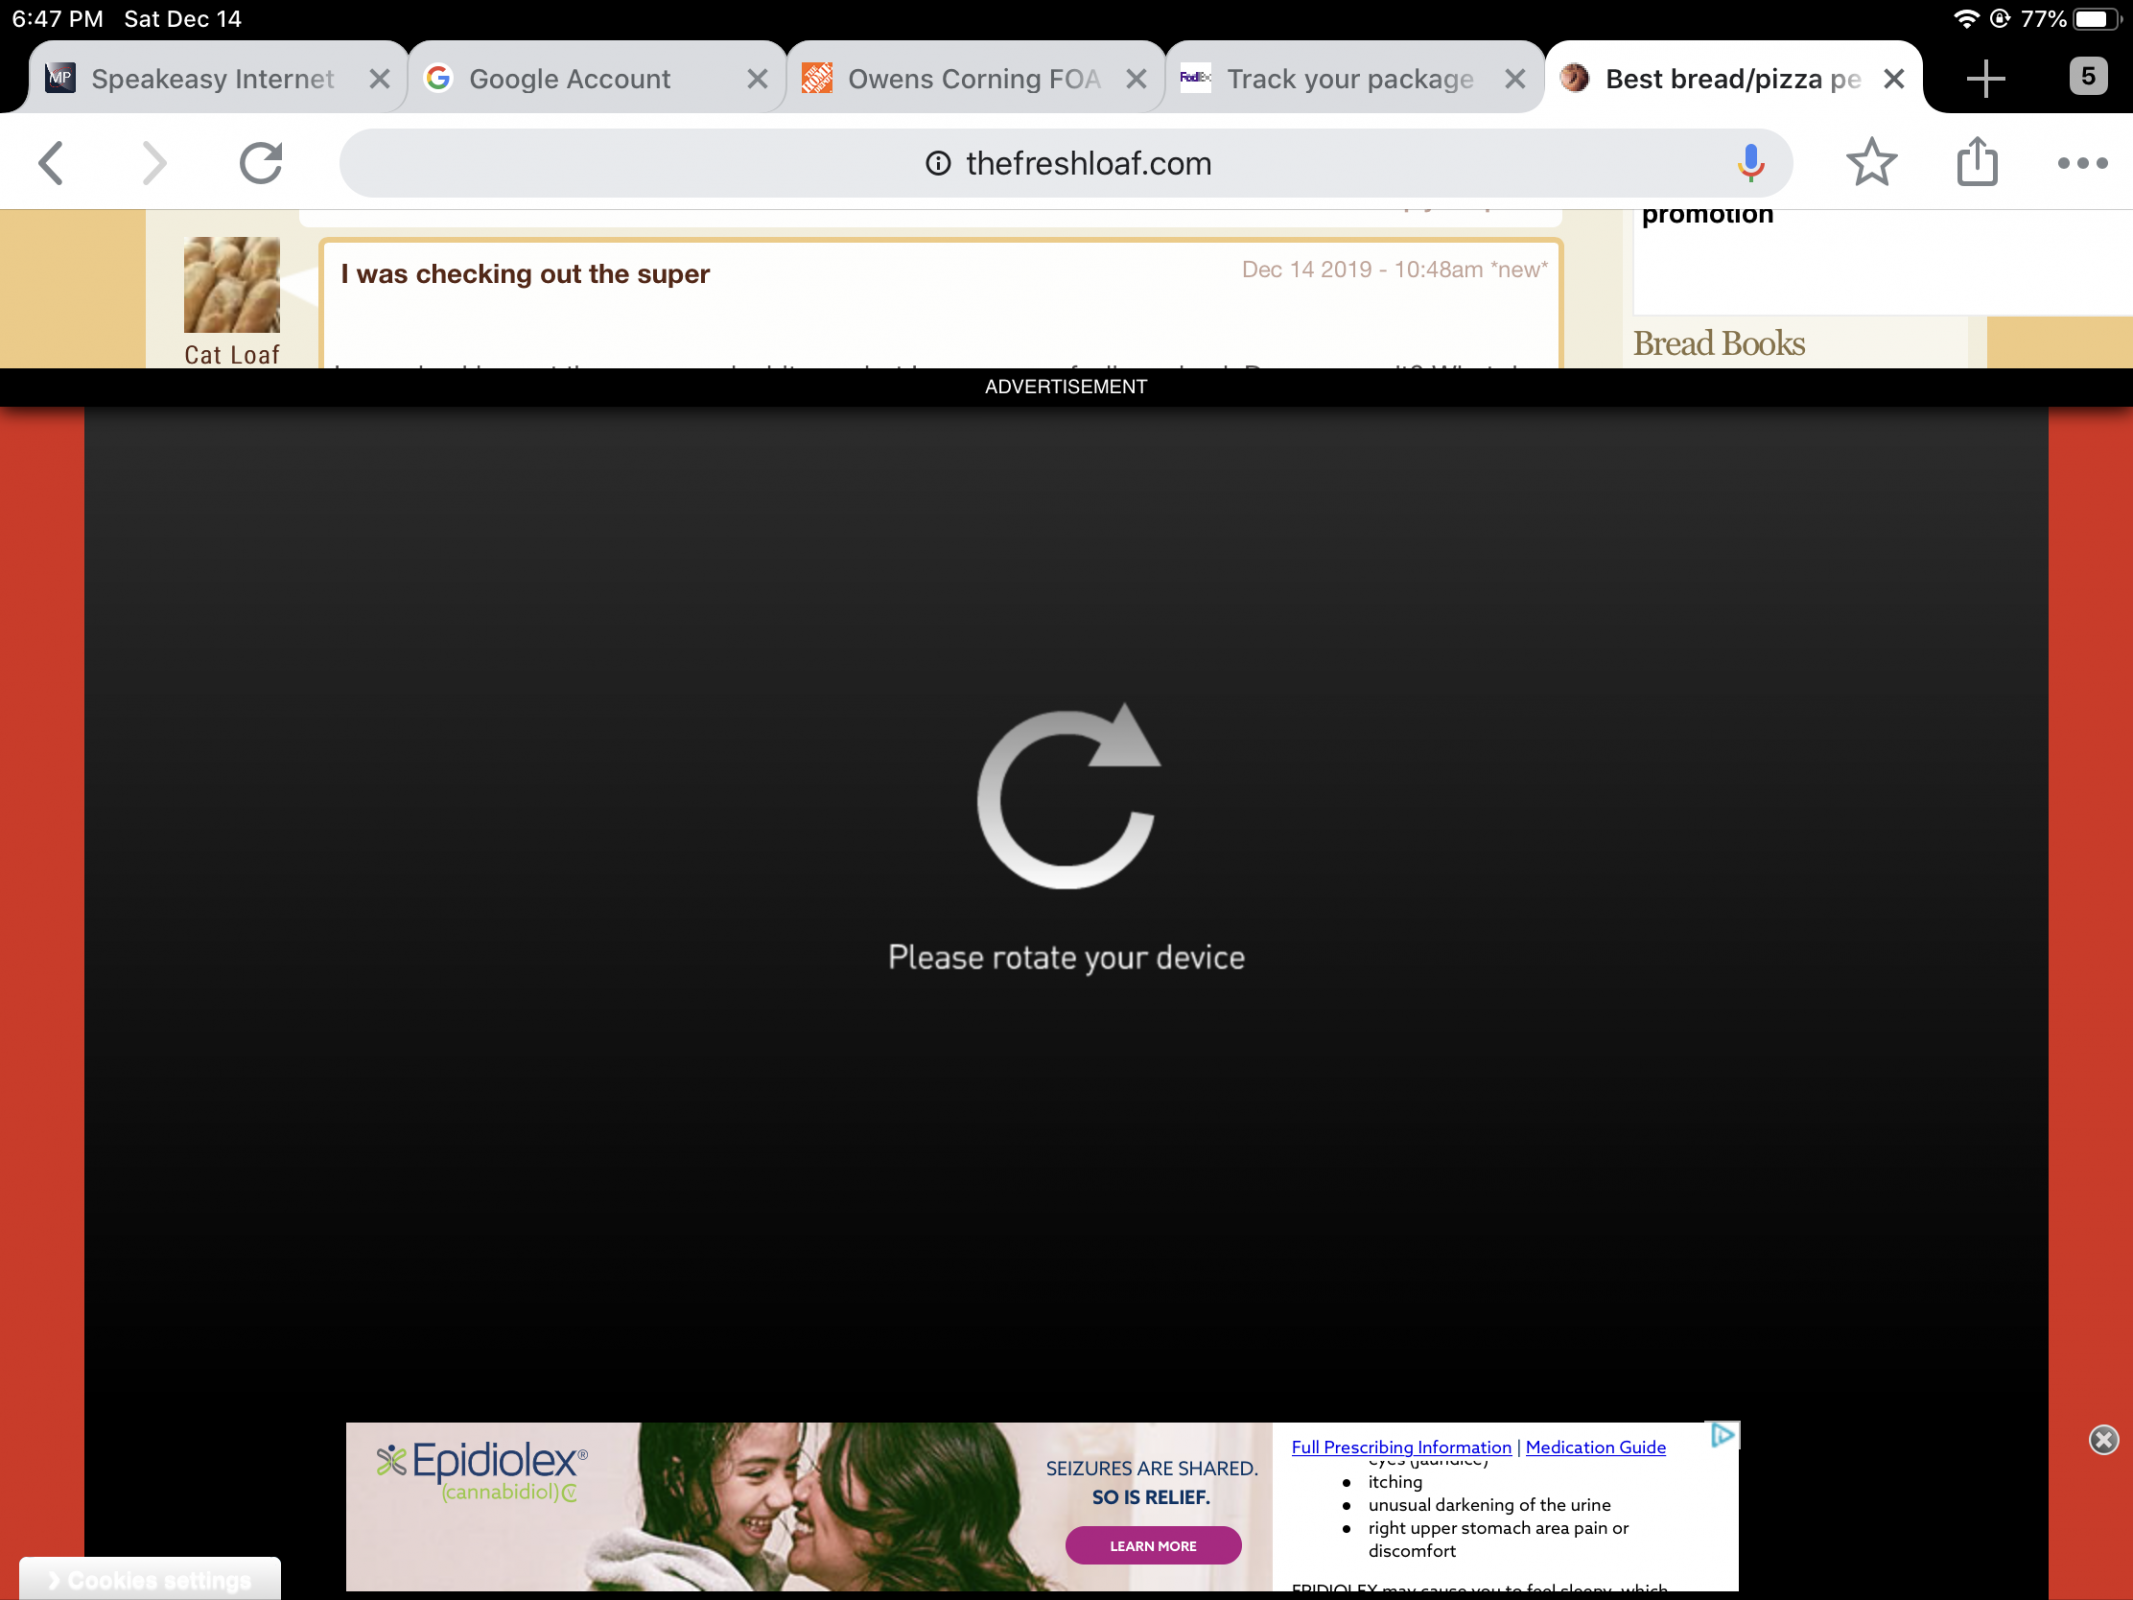Viewport: 2133px width, 1600px height.
Task: Show the tab switcher showing 5 tabs
Action: click(2087, 77)
